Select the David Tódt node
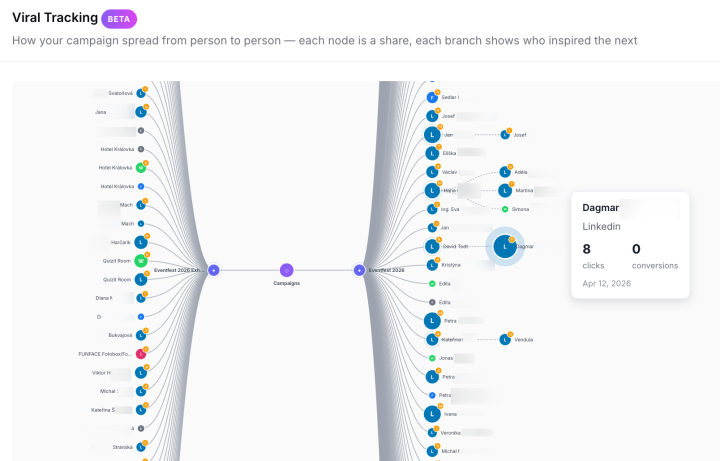Image resolution: width=720 pixels, height=461 pixels. 432,246
